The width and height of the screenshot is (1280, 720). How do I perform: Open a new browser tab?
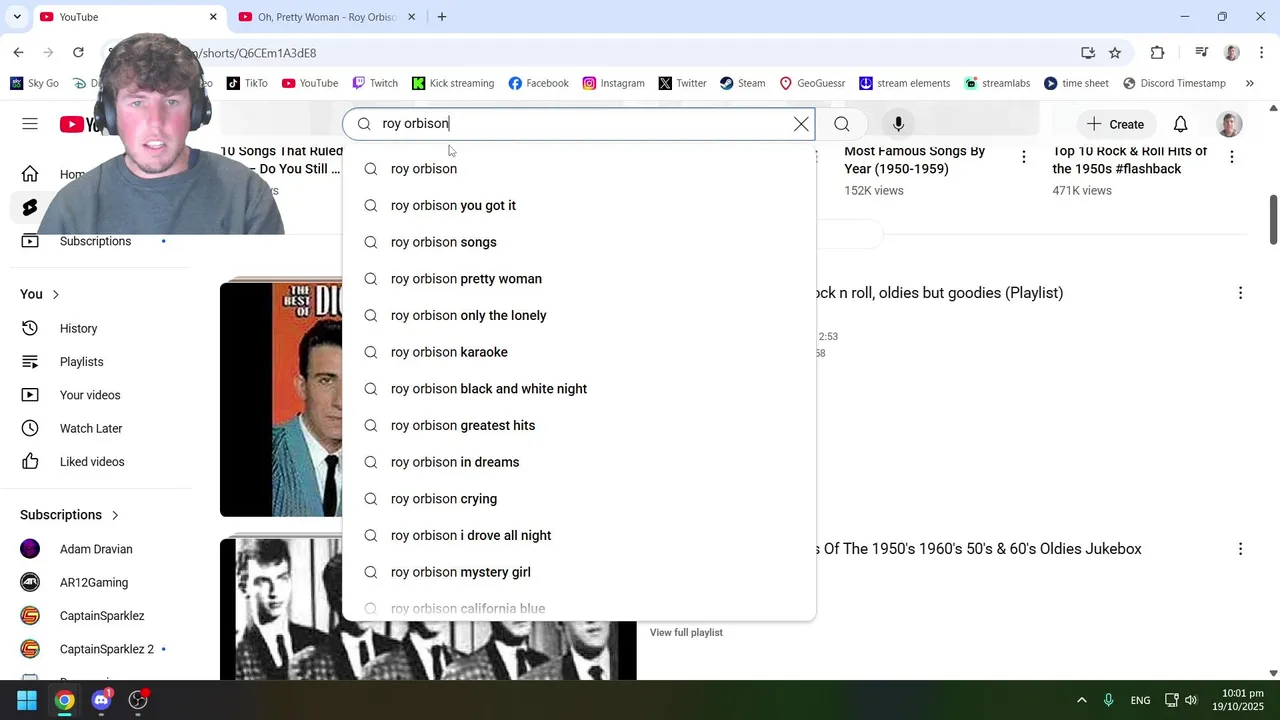coord(442,17)
